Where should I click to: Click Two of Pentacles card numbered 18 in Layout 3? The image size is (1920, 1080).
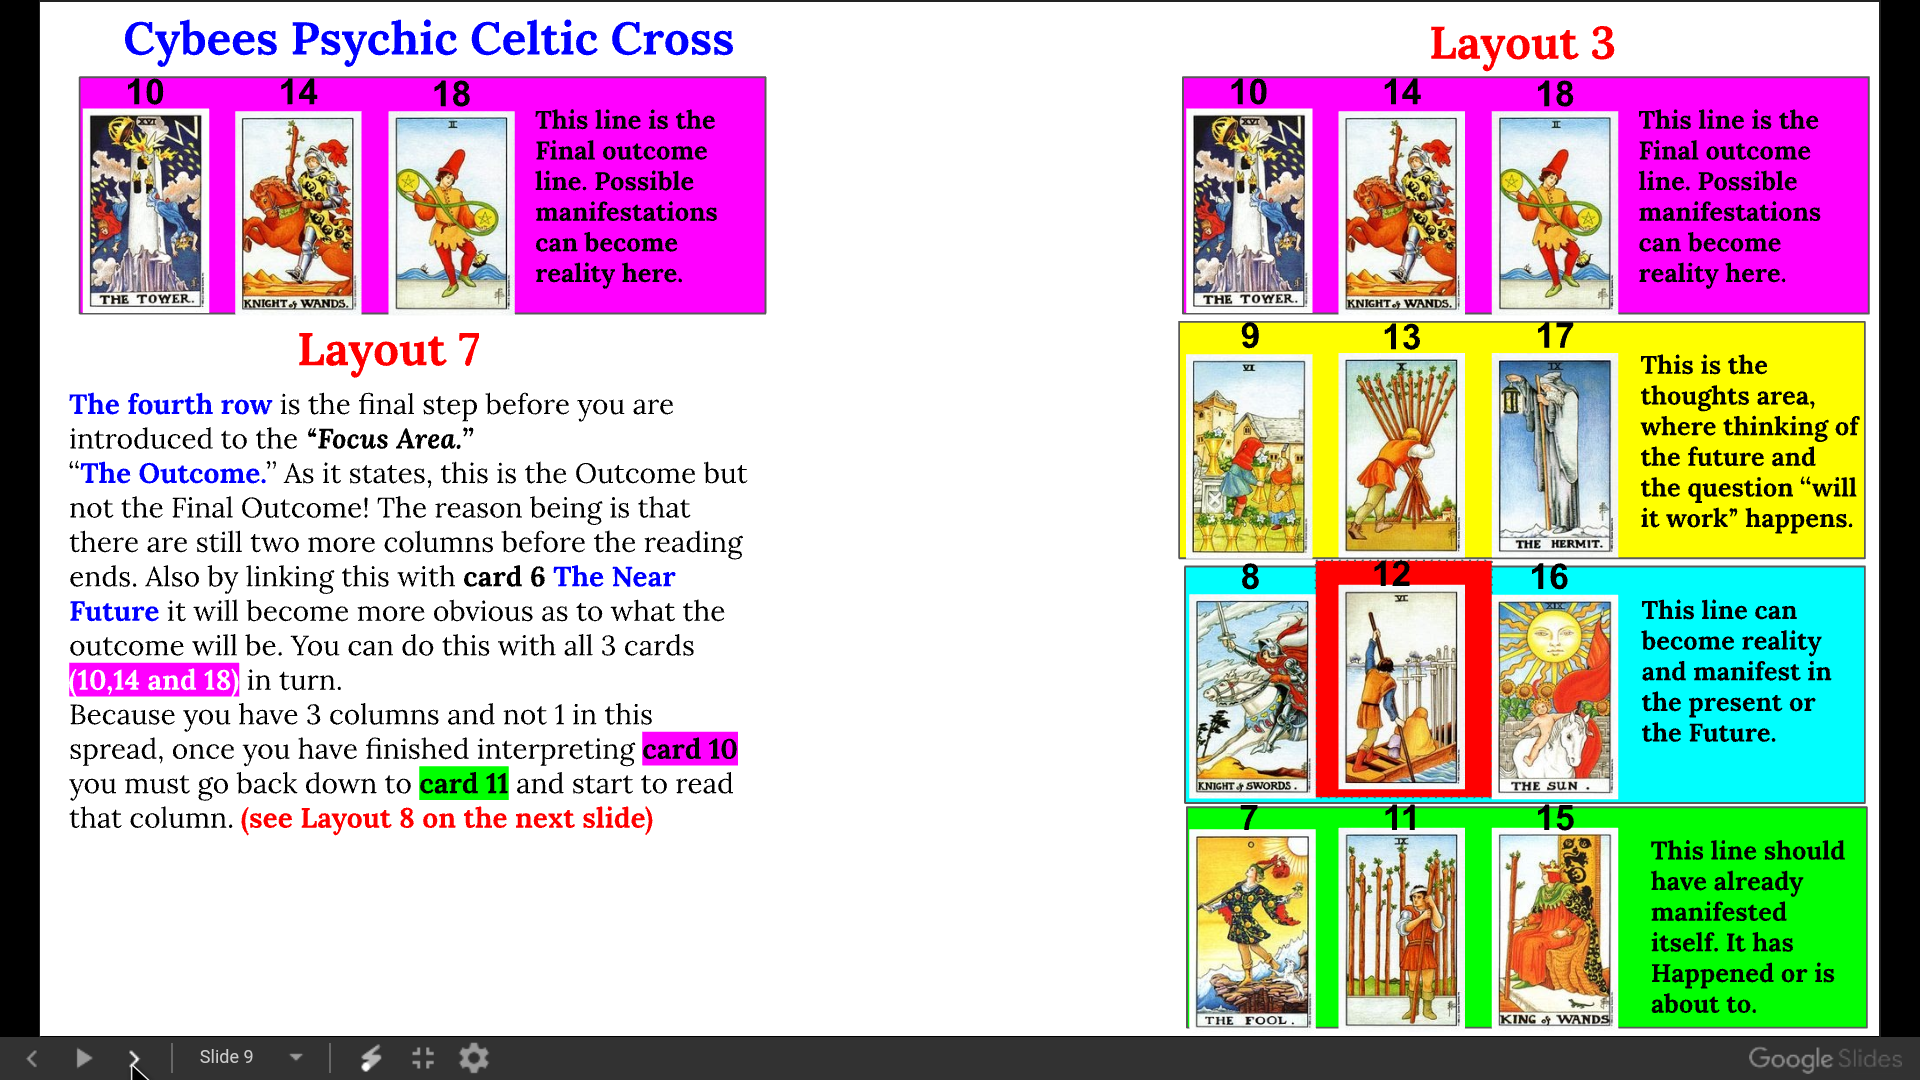(x=1555, y=213)
